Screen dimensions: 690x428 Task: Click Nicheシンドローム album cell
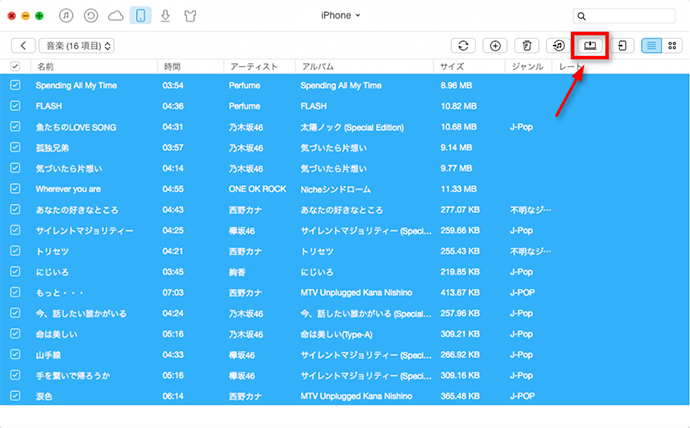335,190
